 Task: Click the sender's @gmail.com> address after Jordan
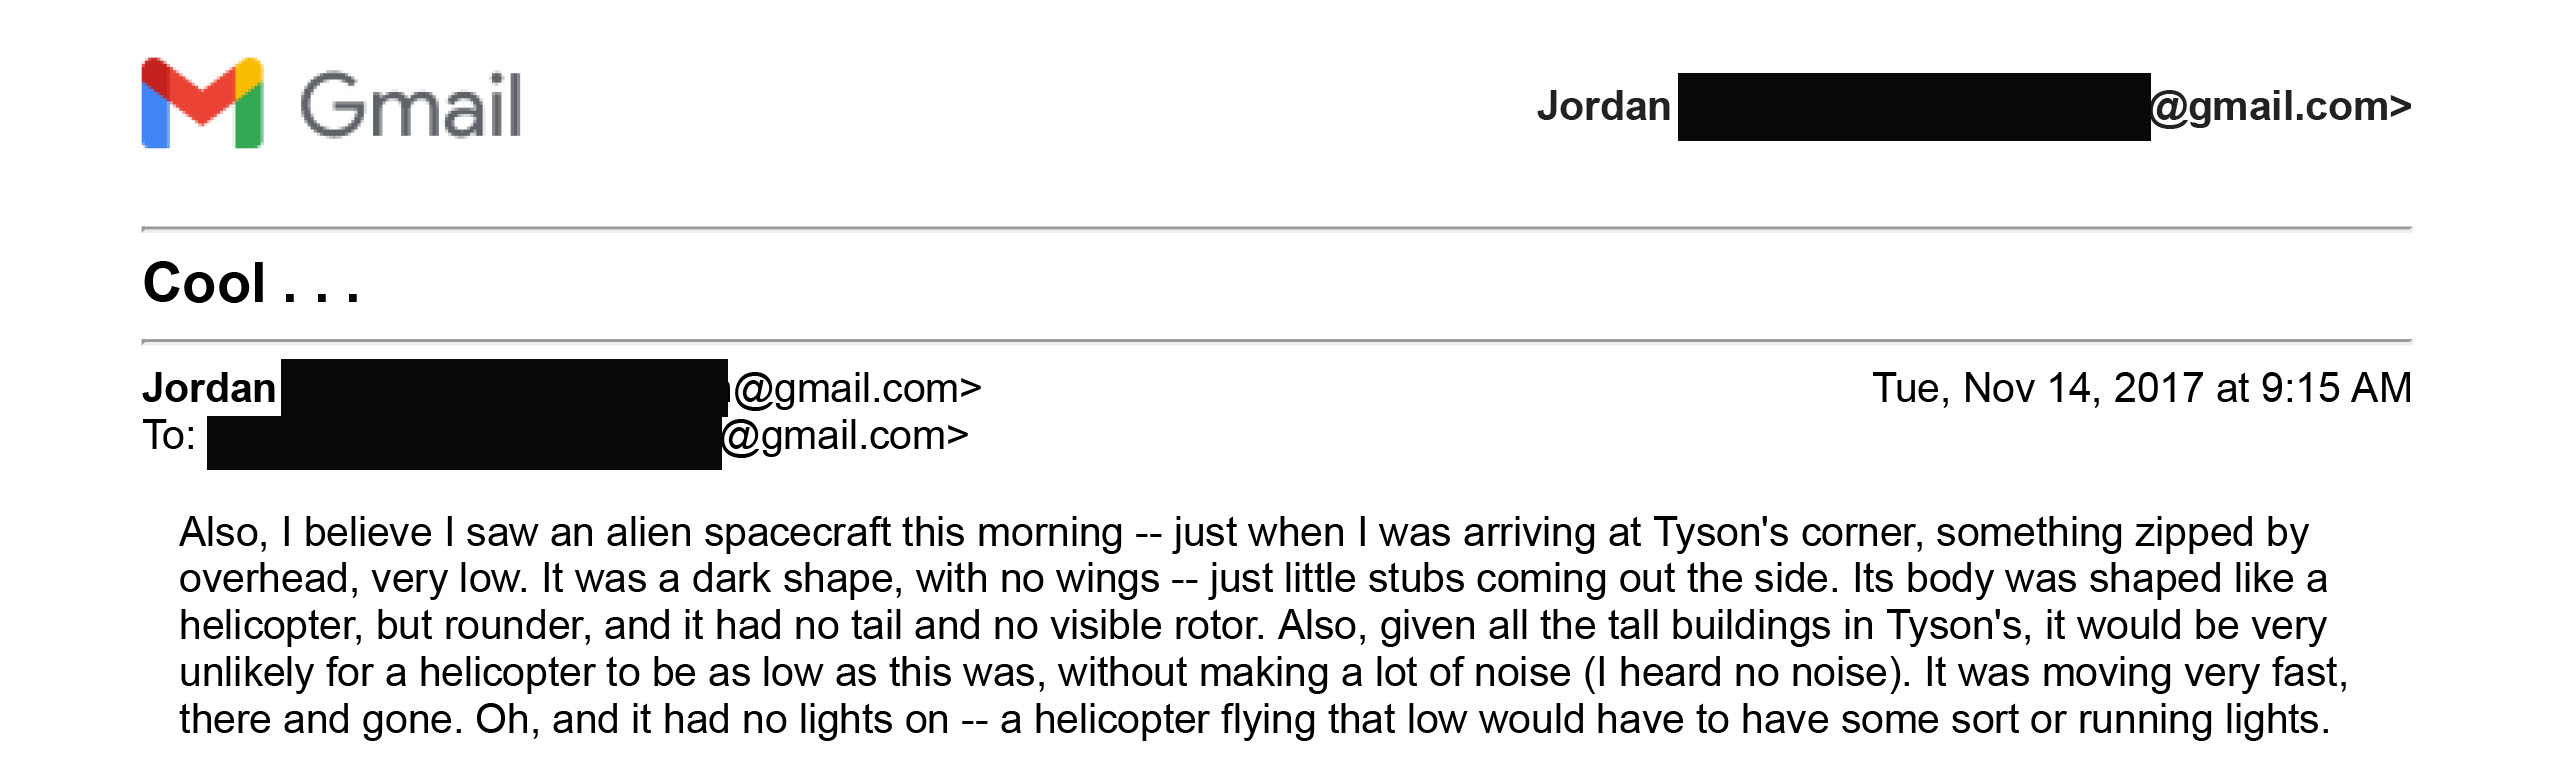pyautogui.click(x=857, y=389)
